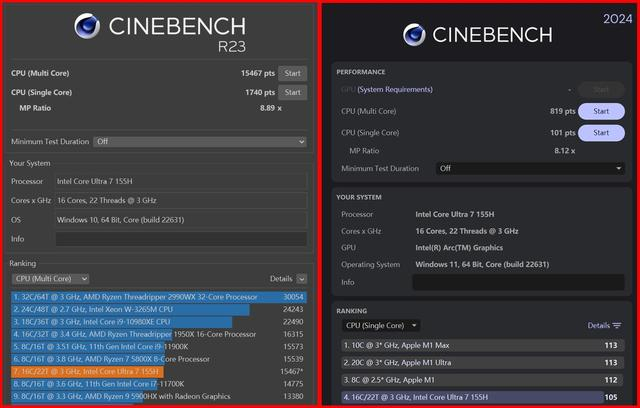The width and height of the screenshot is (640, 408).
Task: Open Minimum Test Duration dropdown in Cinebench 2024
Action: point(530,169)
